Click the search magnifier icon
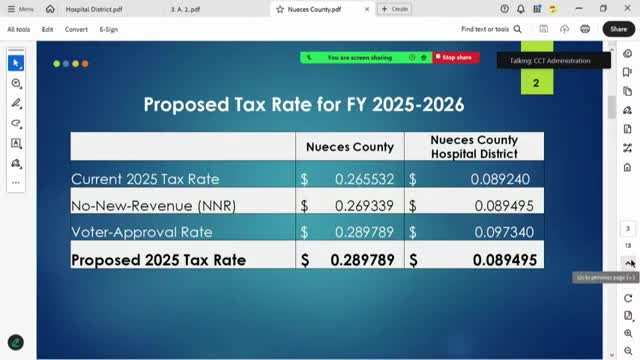The width and height of the screenshot is (640, 360). (x=518, y=29)
